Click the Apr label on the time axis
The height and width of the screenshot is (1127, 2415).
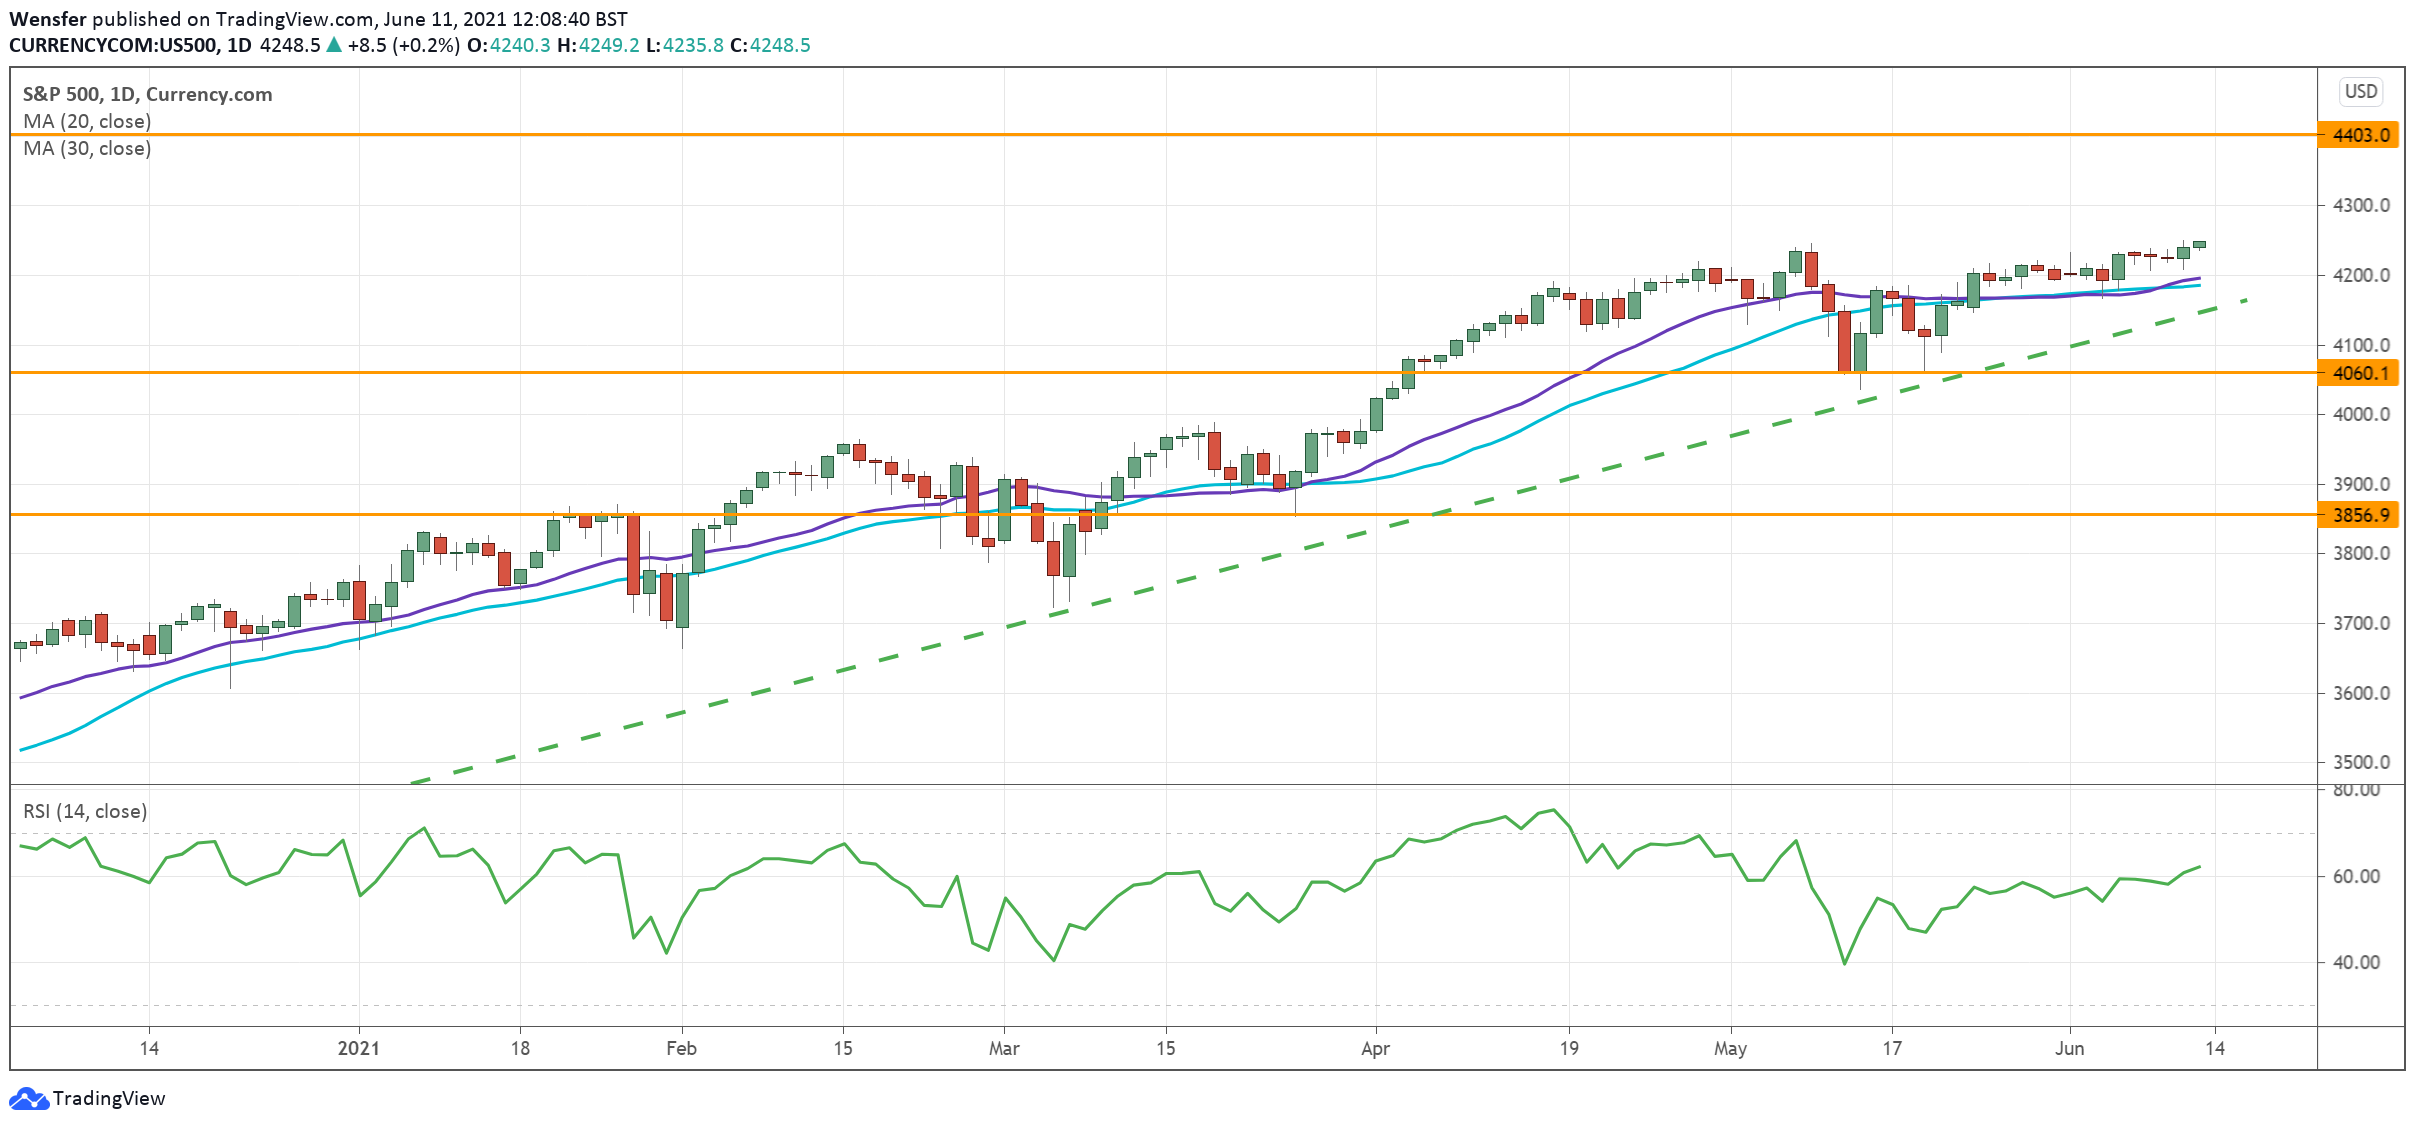coord(1375,1049)
